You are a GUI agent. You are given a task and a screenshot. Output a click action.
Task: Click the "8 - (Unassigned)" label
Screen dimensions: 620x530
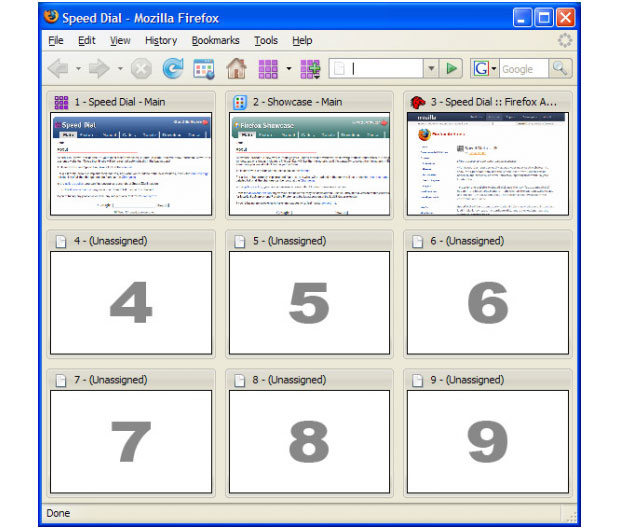coord(289,380)
